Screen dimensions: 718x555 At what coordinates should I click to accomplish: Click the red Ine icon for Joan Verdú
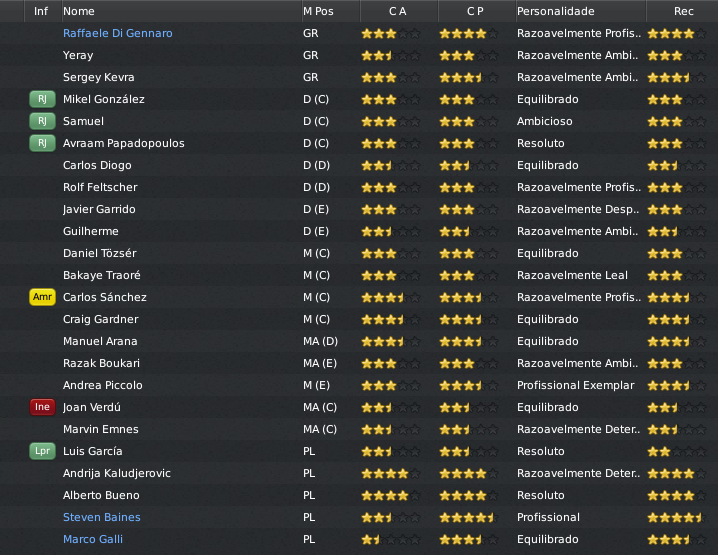tap(42, 407)
